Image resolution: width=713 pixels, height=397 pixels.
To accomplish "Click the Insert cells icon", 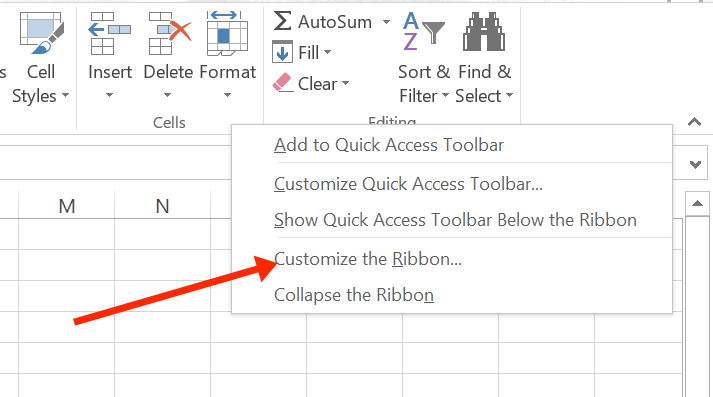I will tap(109, 33).
